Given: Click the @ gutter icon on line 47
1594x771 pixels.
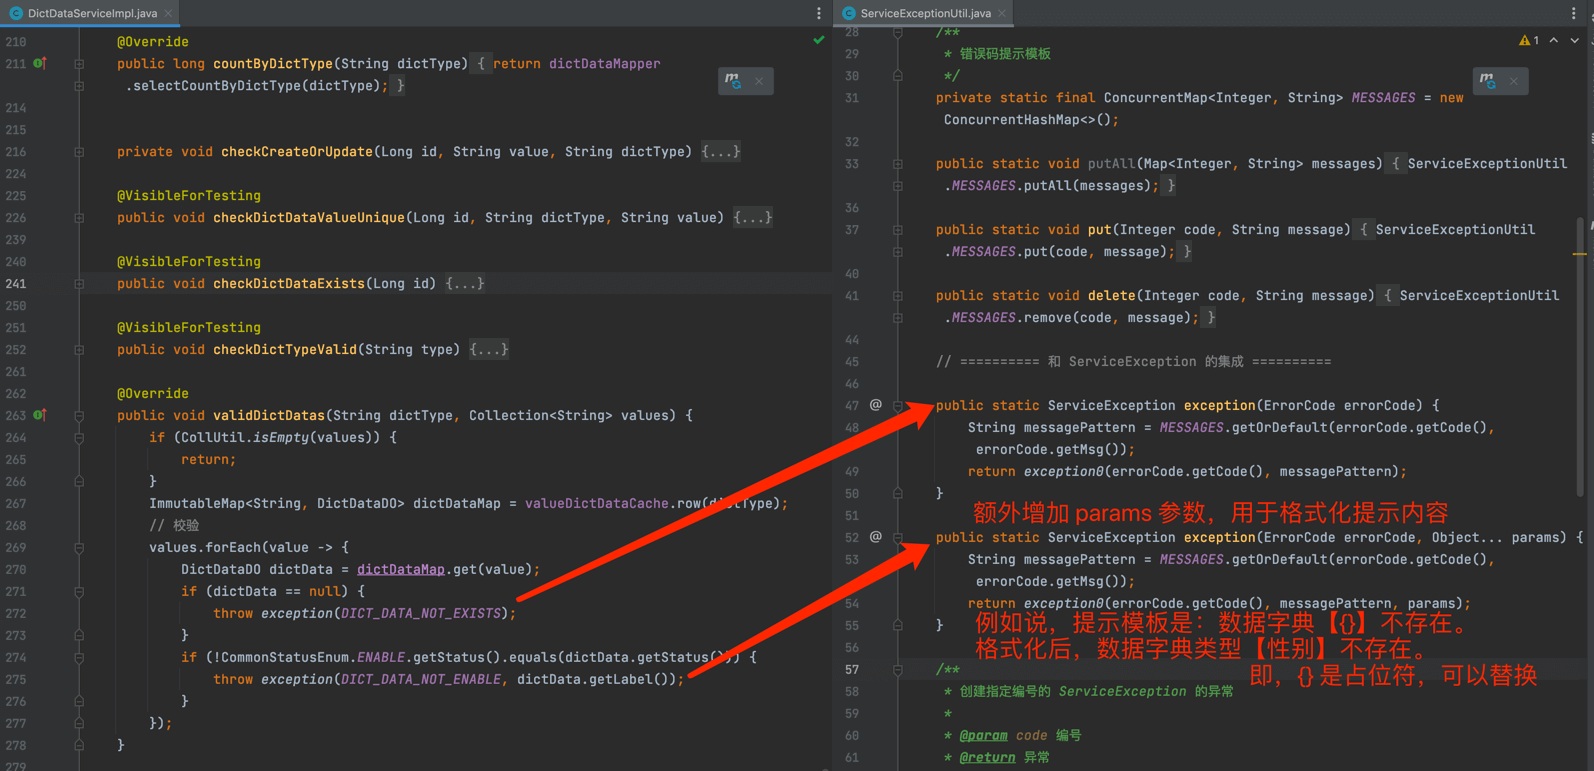Looking at the screenshot, I should [x=875, y=405].
